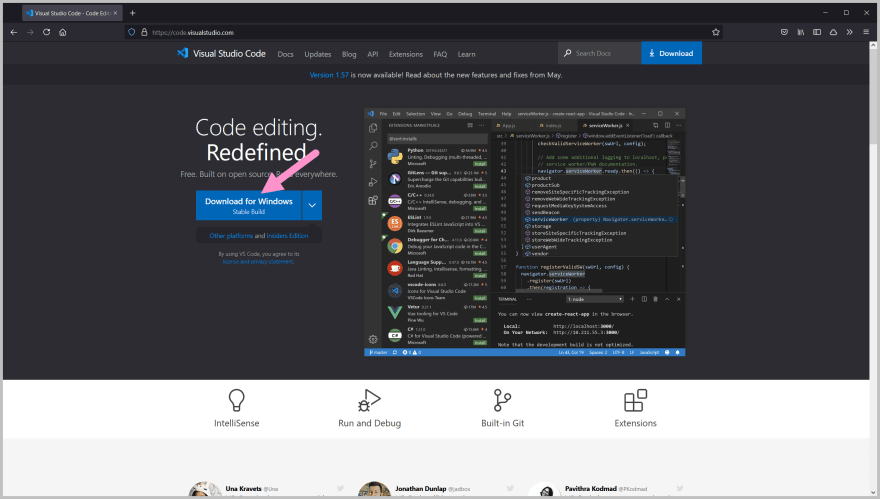Open license and privacy statement link
This screenshot has width=880, height=499.
(258, 262)
